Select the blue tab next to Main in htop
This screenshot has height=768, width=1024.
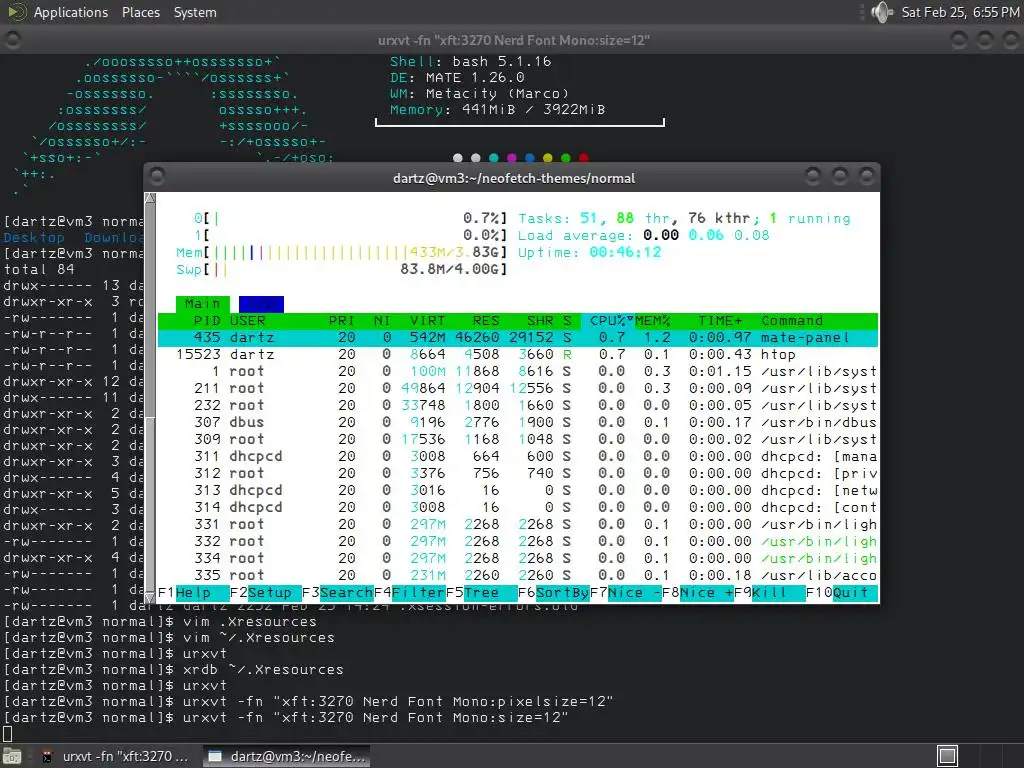coord(261,304)
